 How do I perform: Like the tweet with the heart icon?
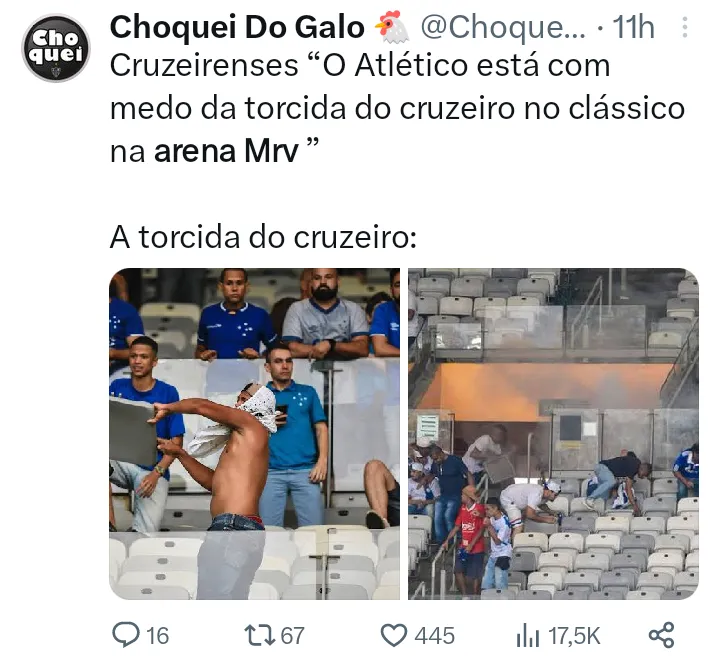[x=394, y=635]
